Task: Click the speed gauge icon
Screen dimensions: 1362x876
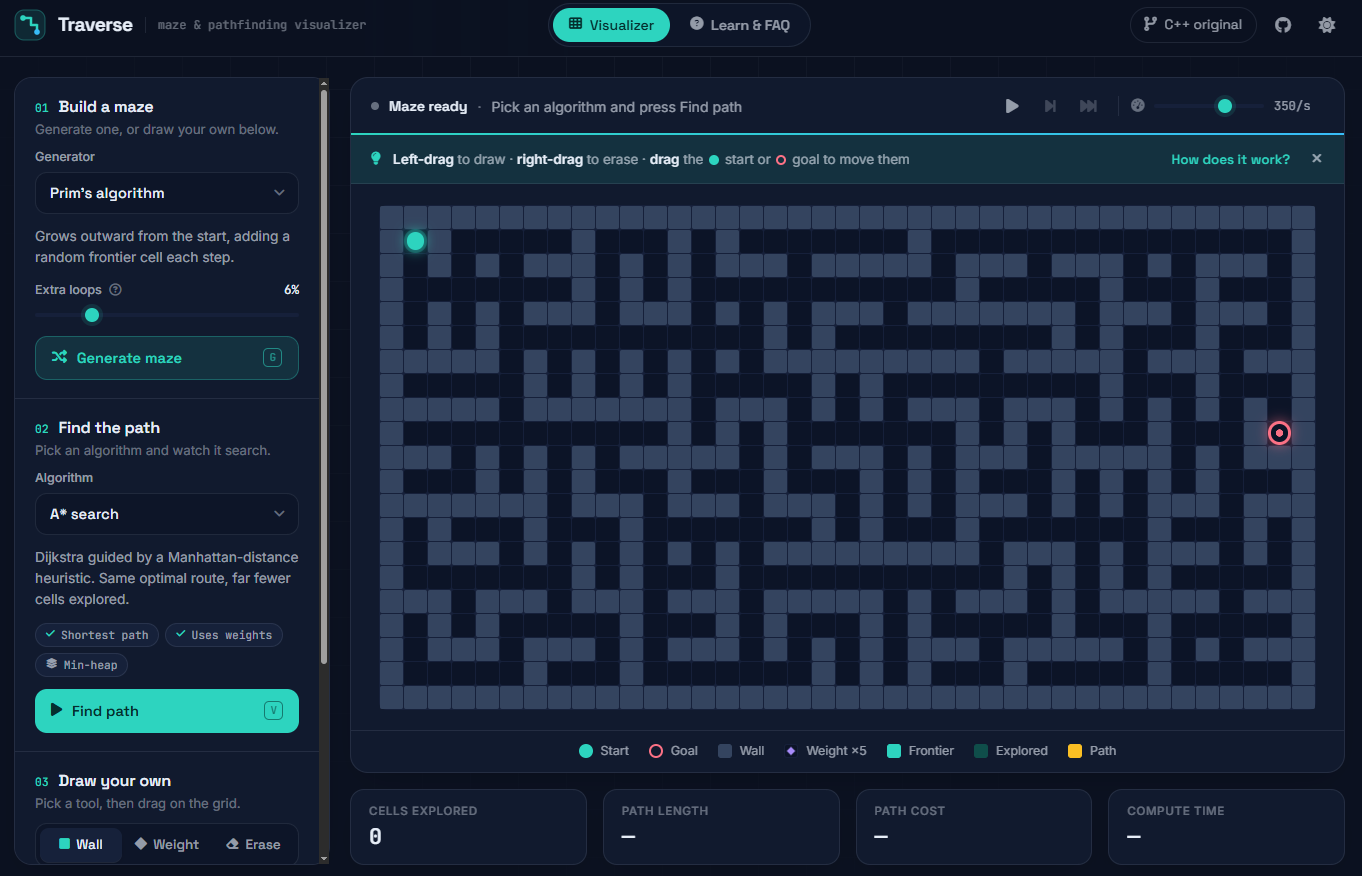Action: [x=1137, y=105]
